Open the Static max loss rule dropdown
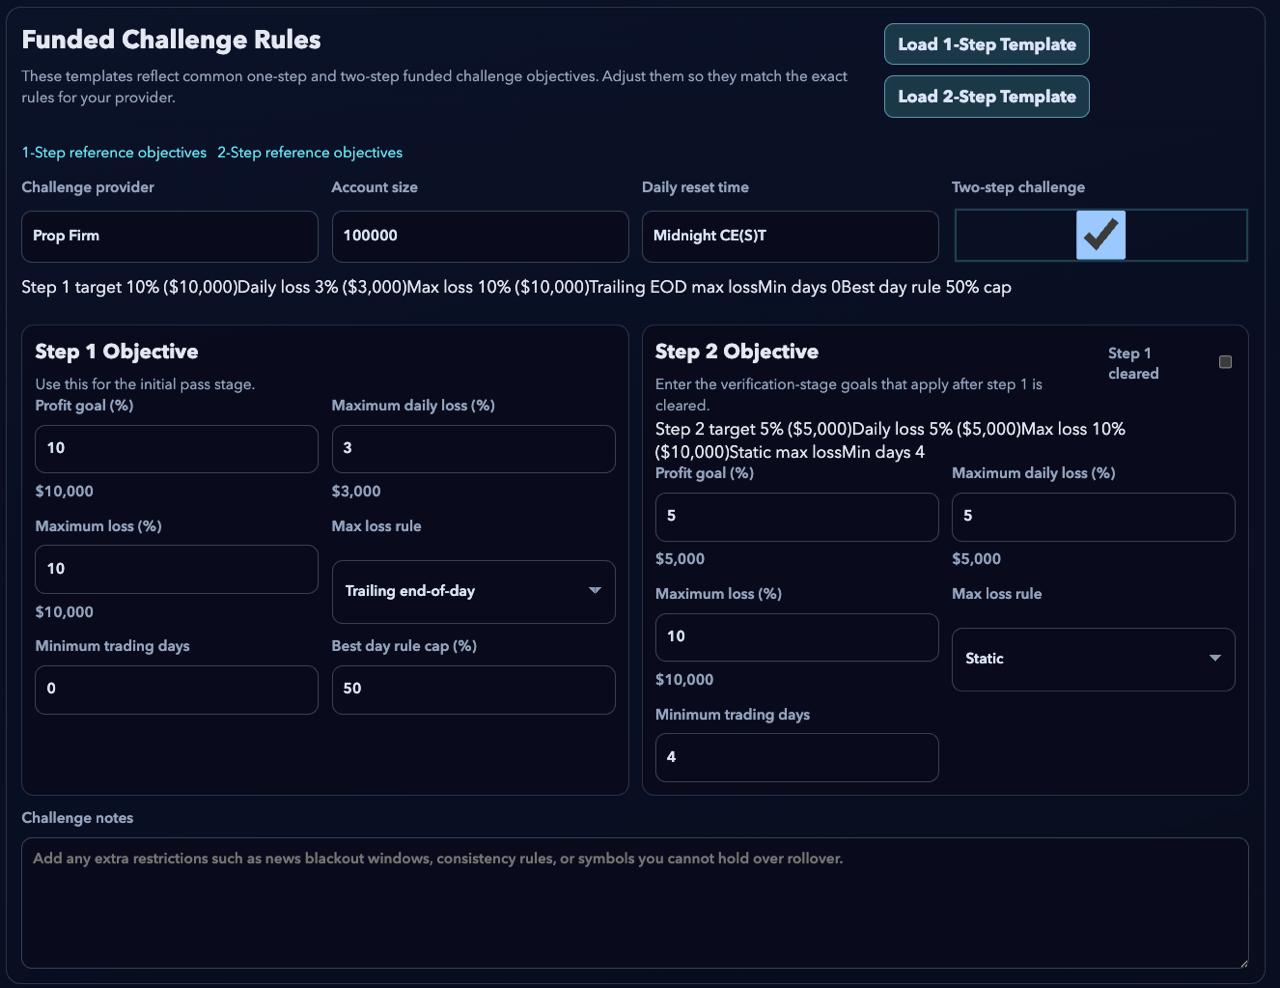Screen dimensions: 1280x988 [1093, 659]
